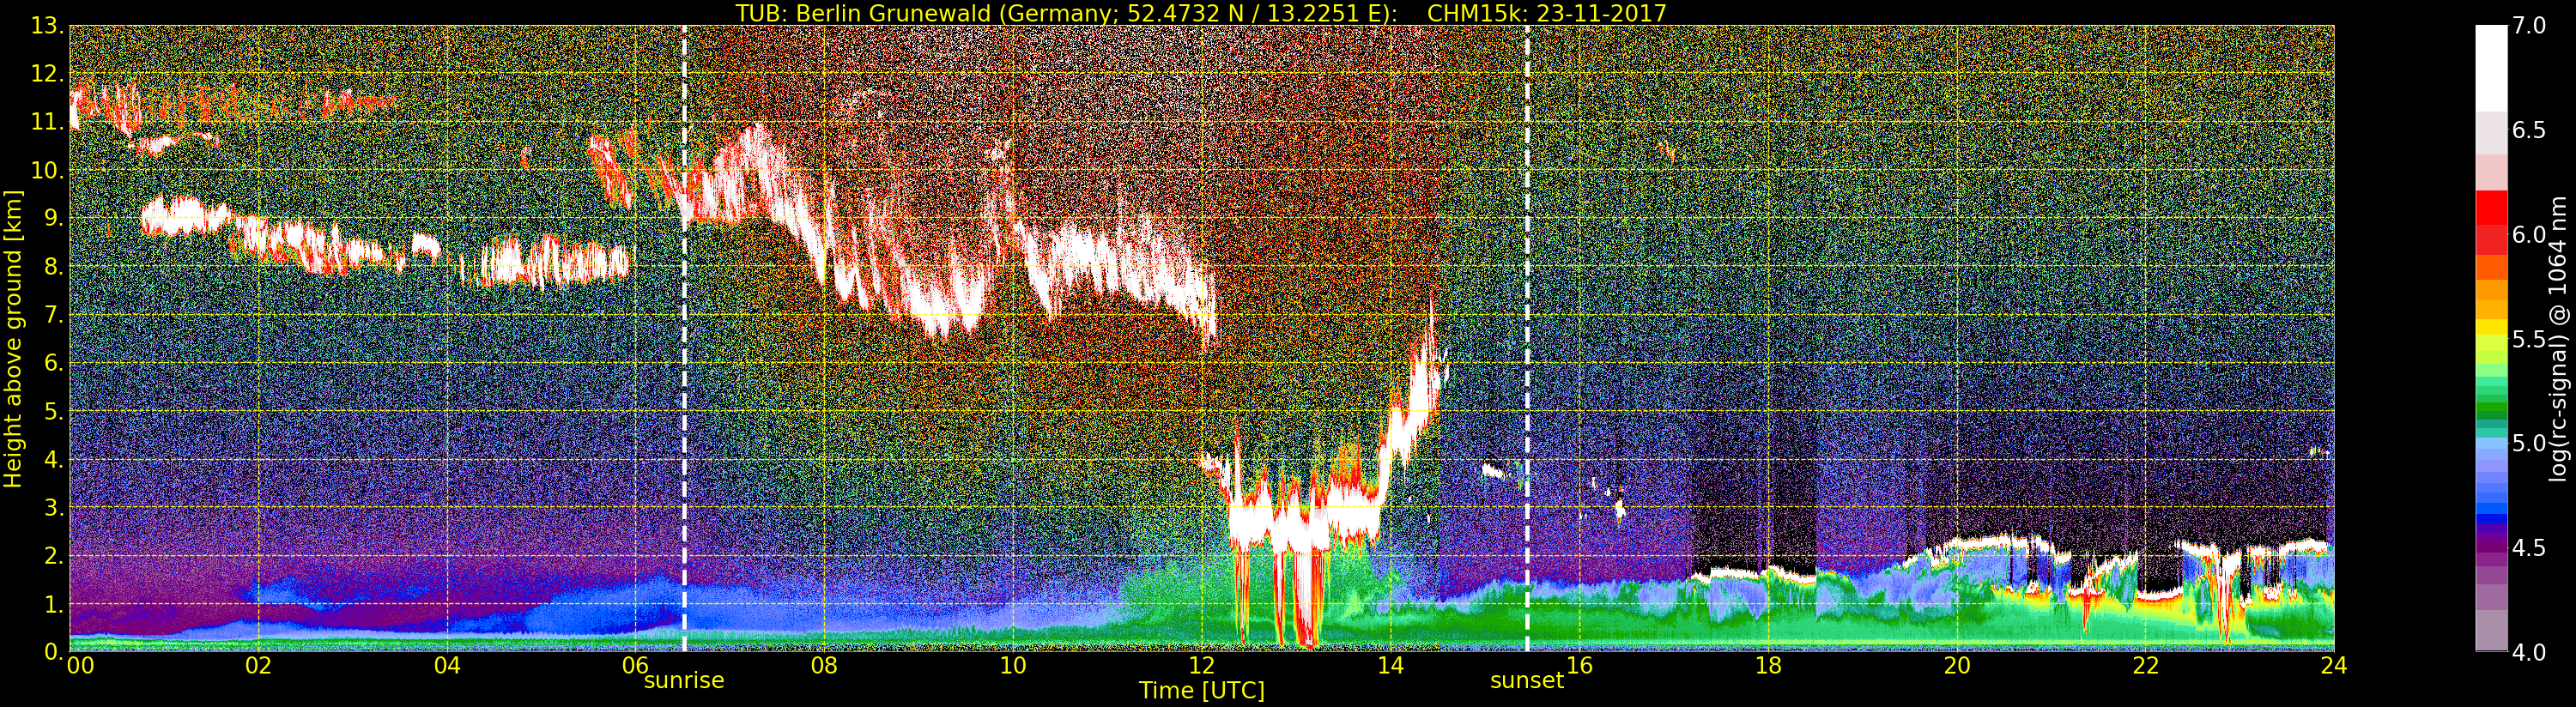Viewport: 2576px width, 707px height.
Task: Click the height-axis tick label '2.'
Action: 52,555
